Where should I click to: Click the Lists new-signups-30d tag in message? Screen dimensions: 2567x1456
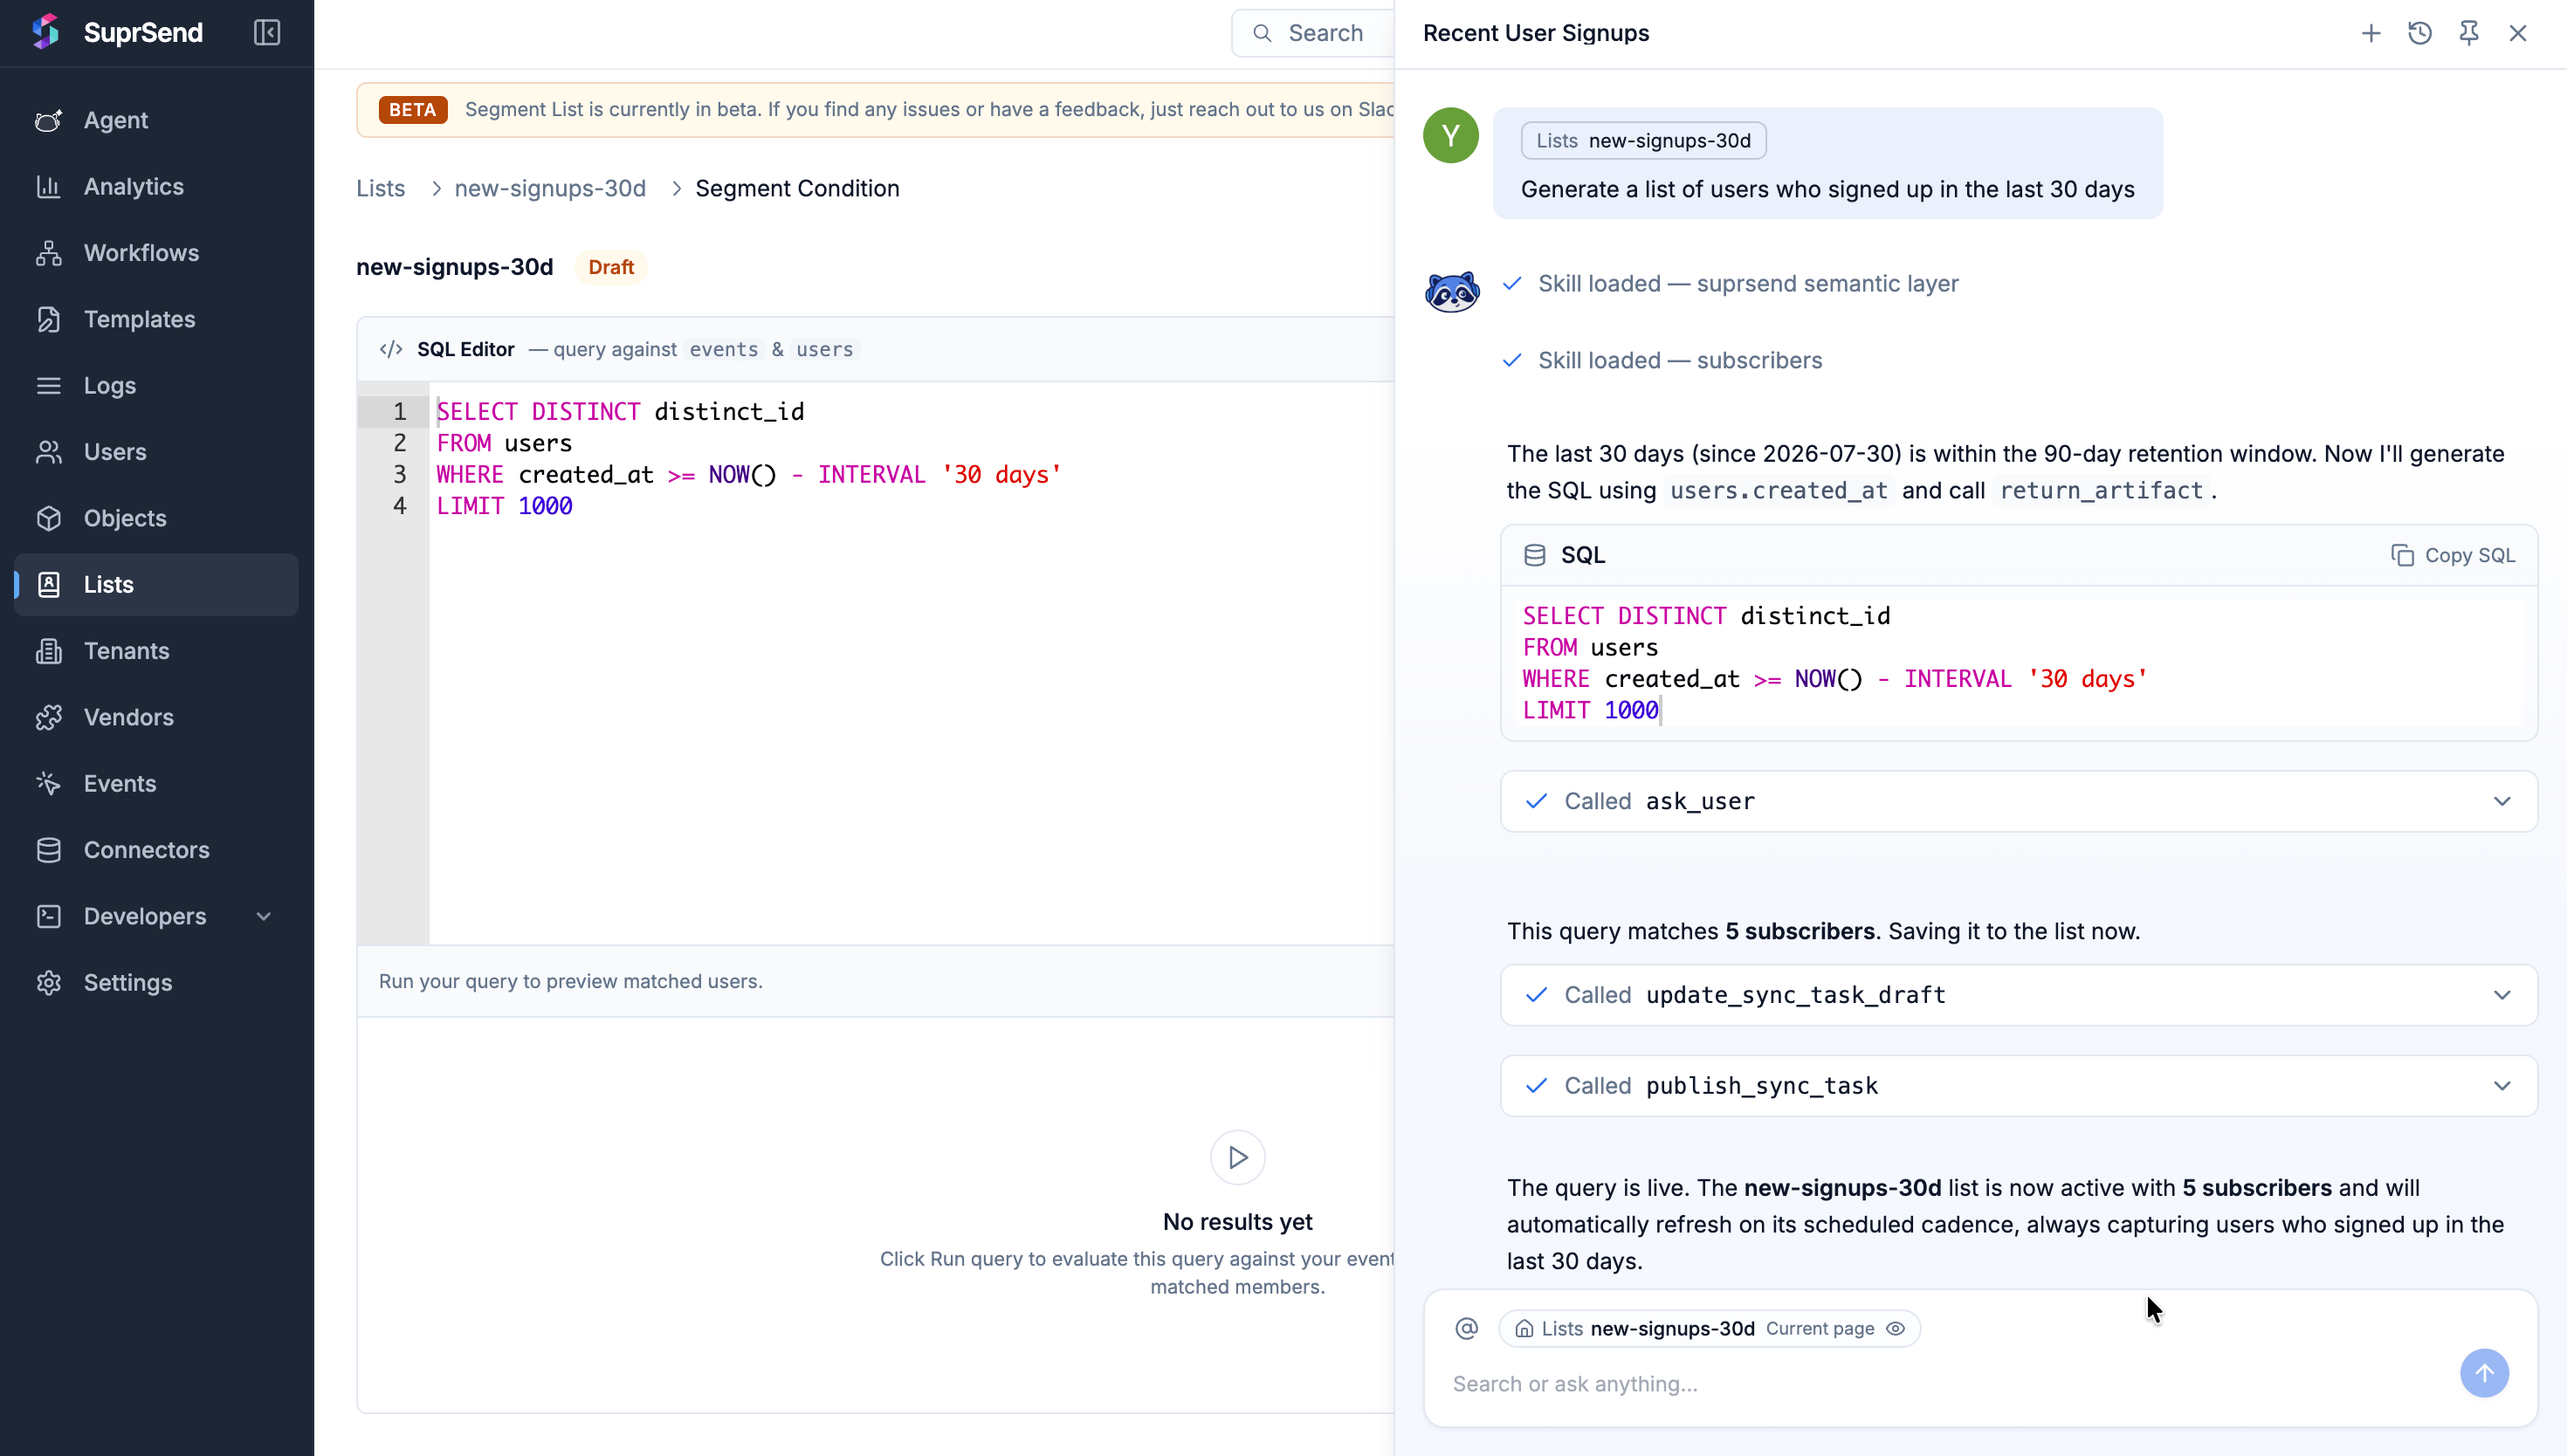click(x=1643, y=140)
